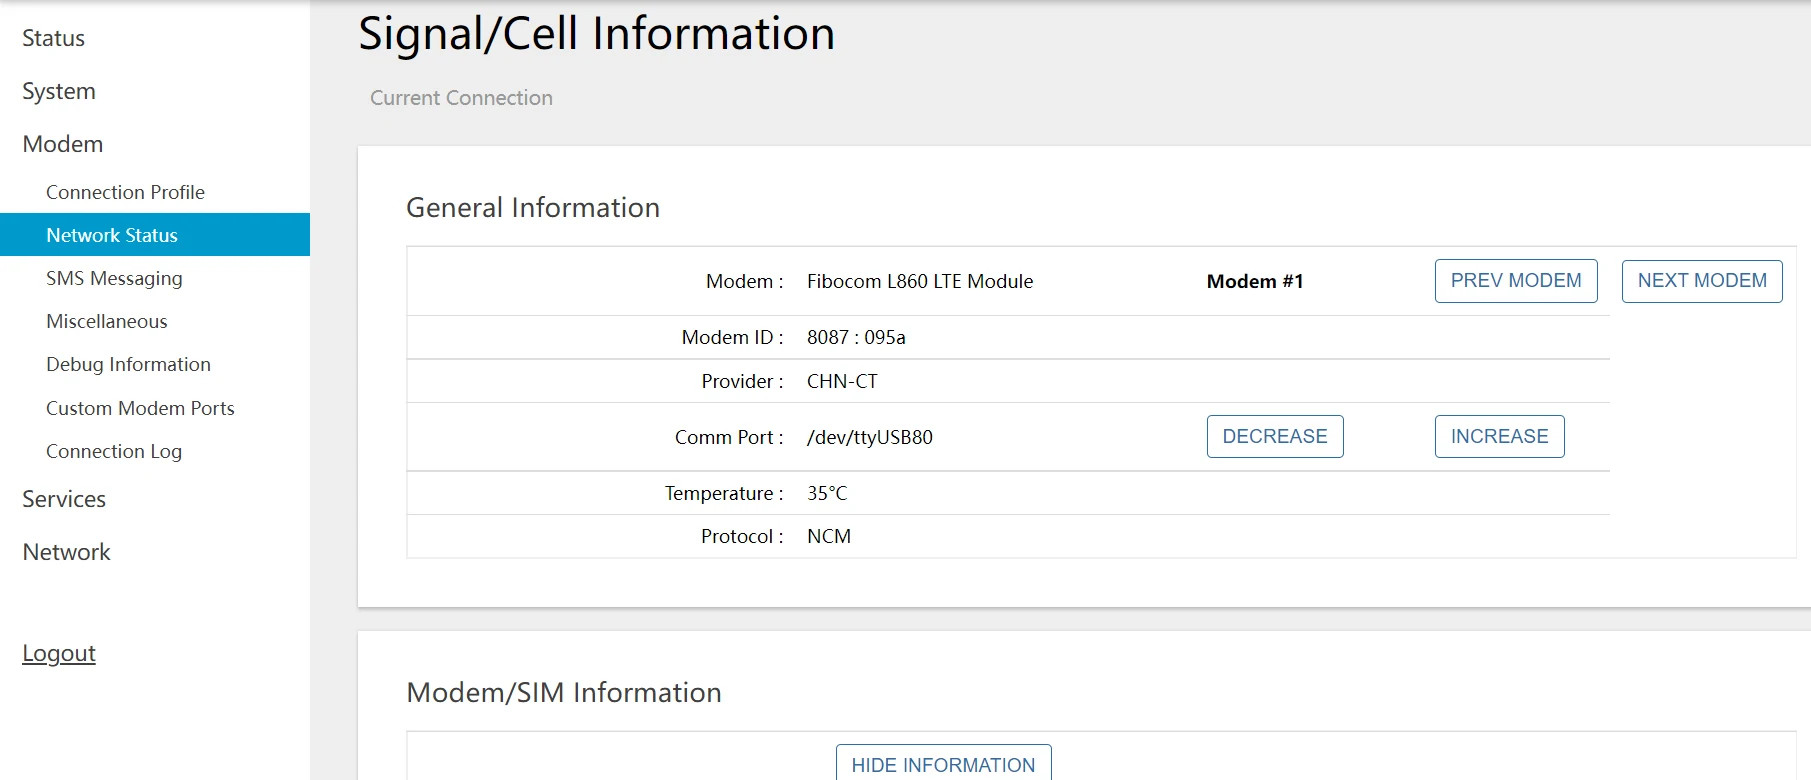1811x780 pixels.
Task: Expand the Services section
Action: click(x=64, y=499)
